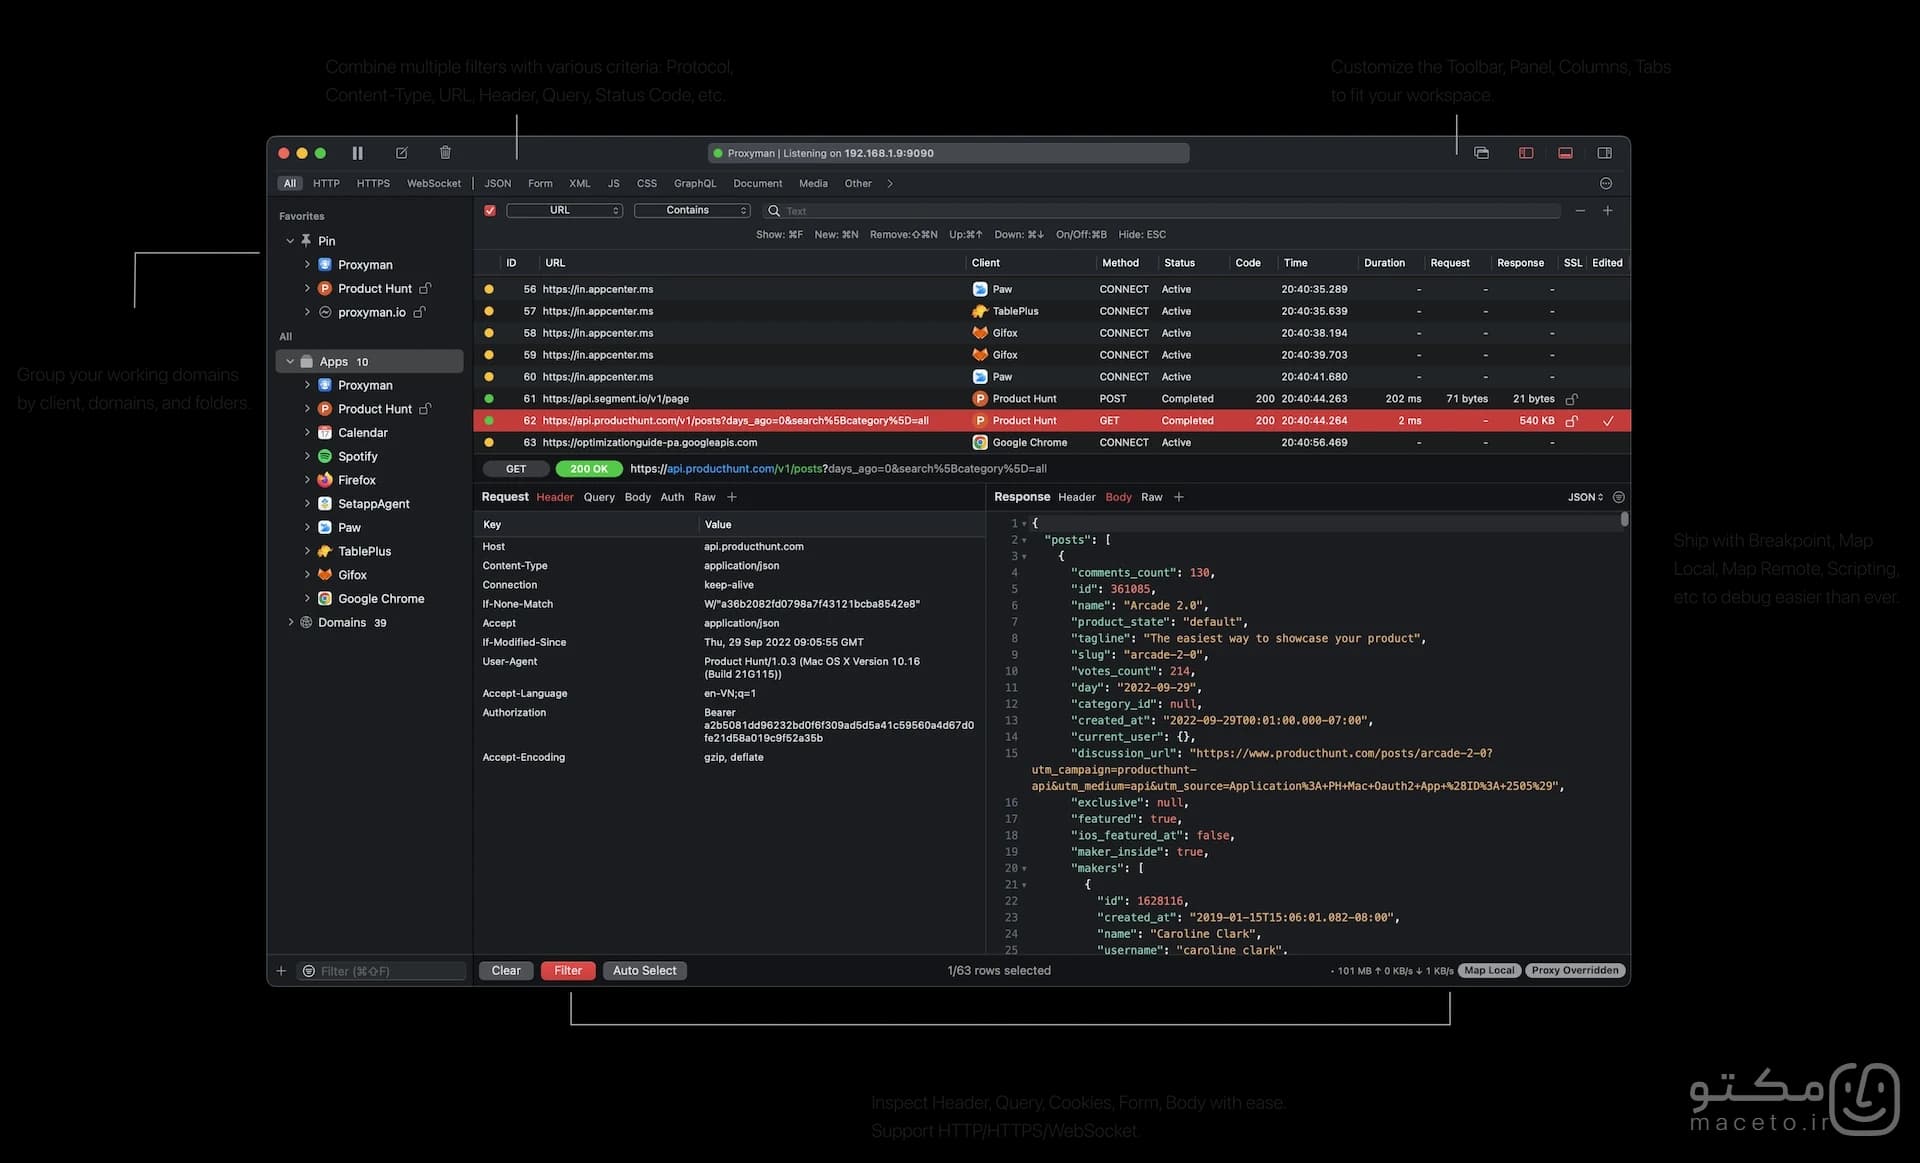This screenshot has height=1163, width=1920.
Task: Collapse the Apps group
Action: coord(290,361)
